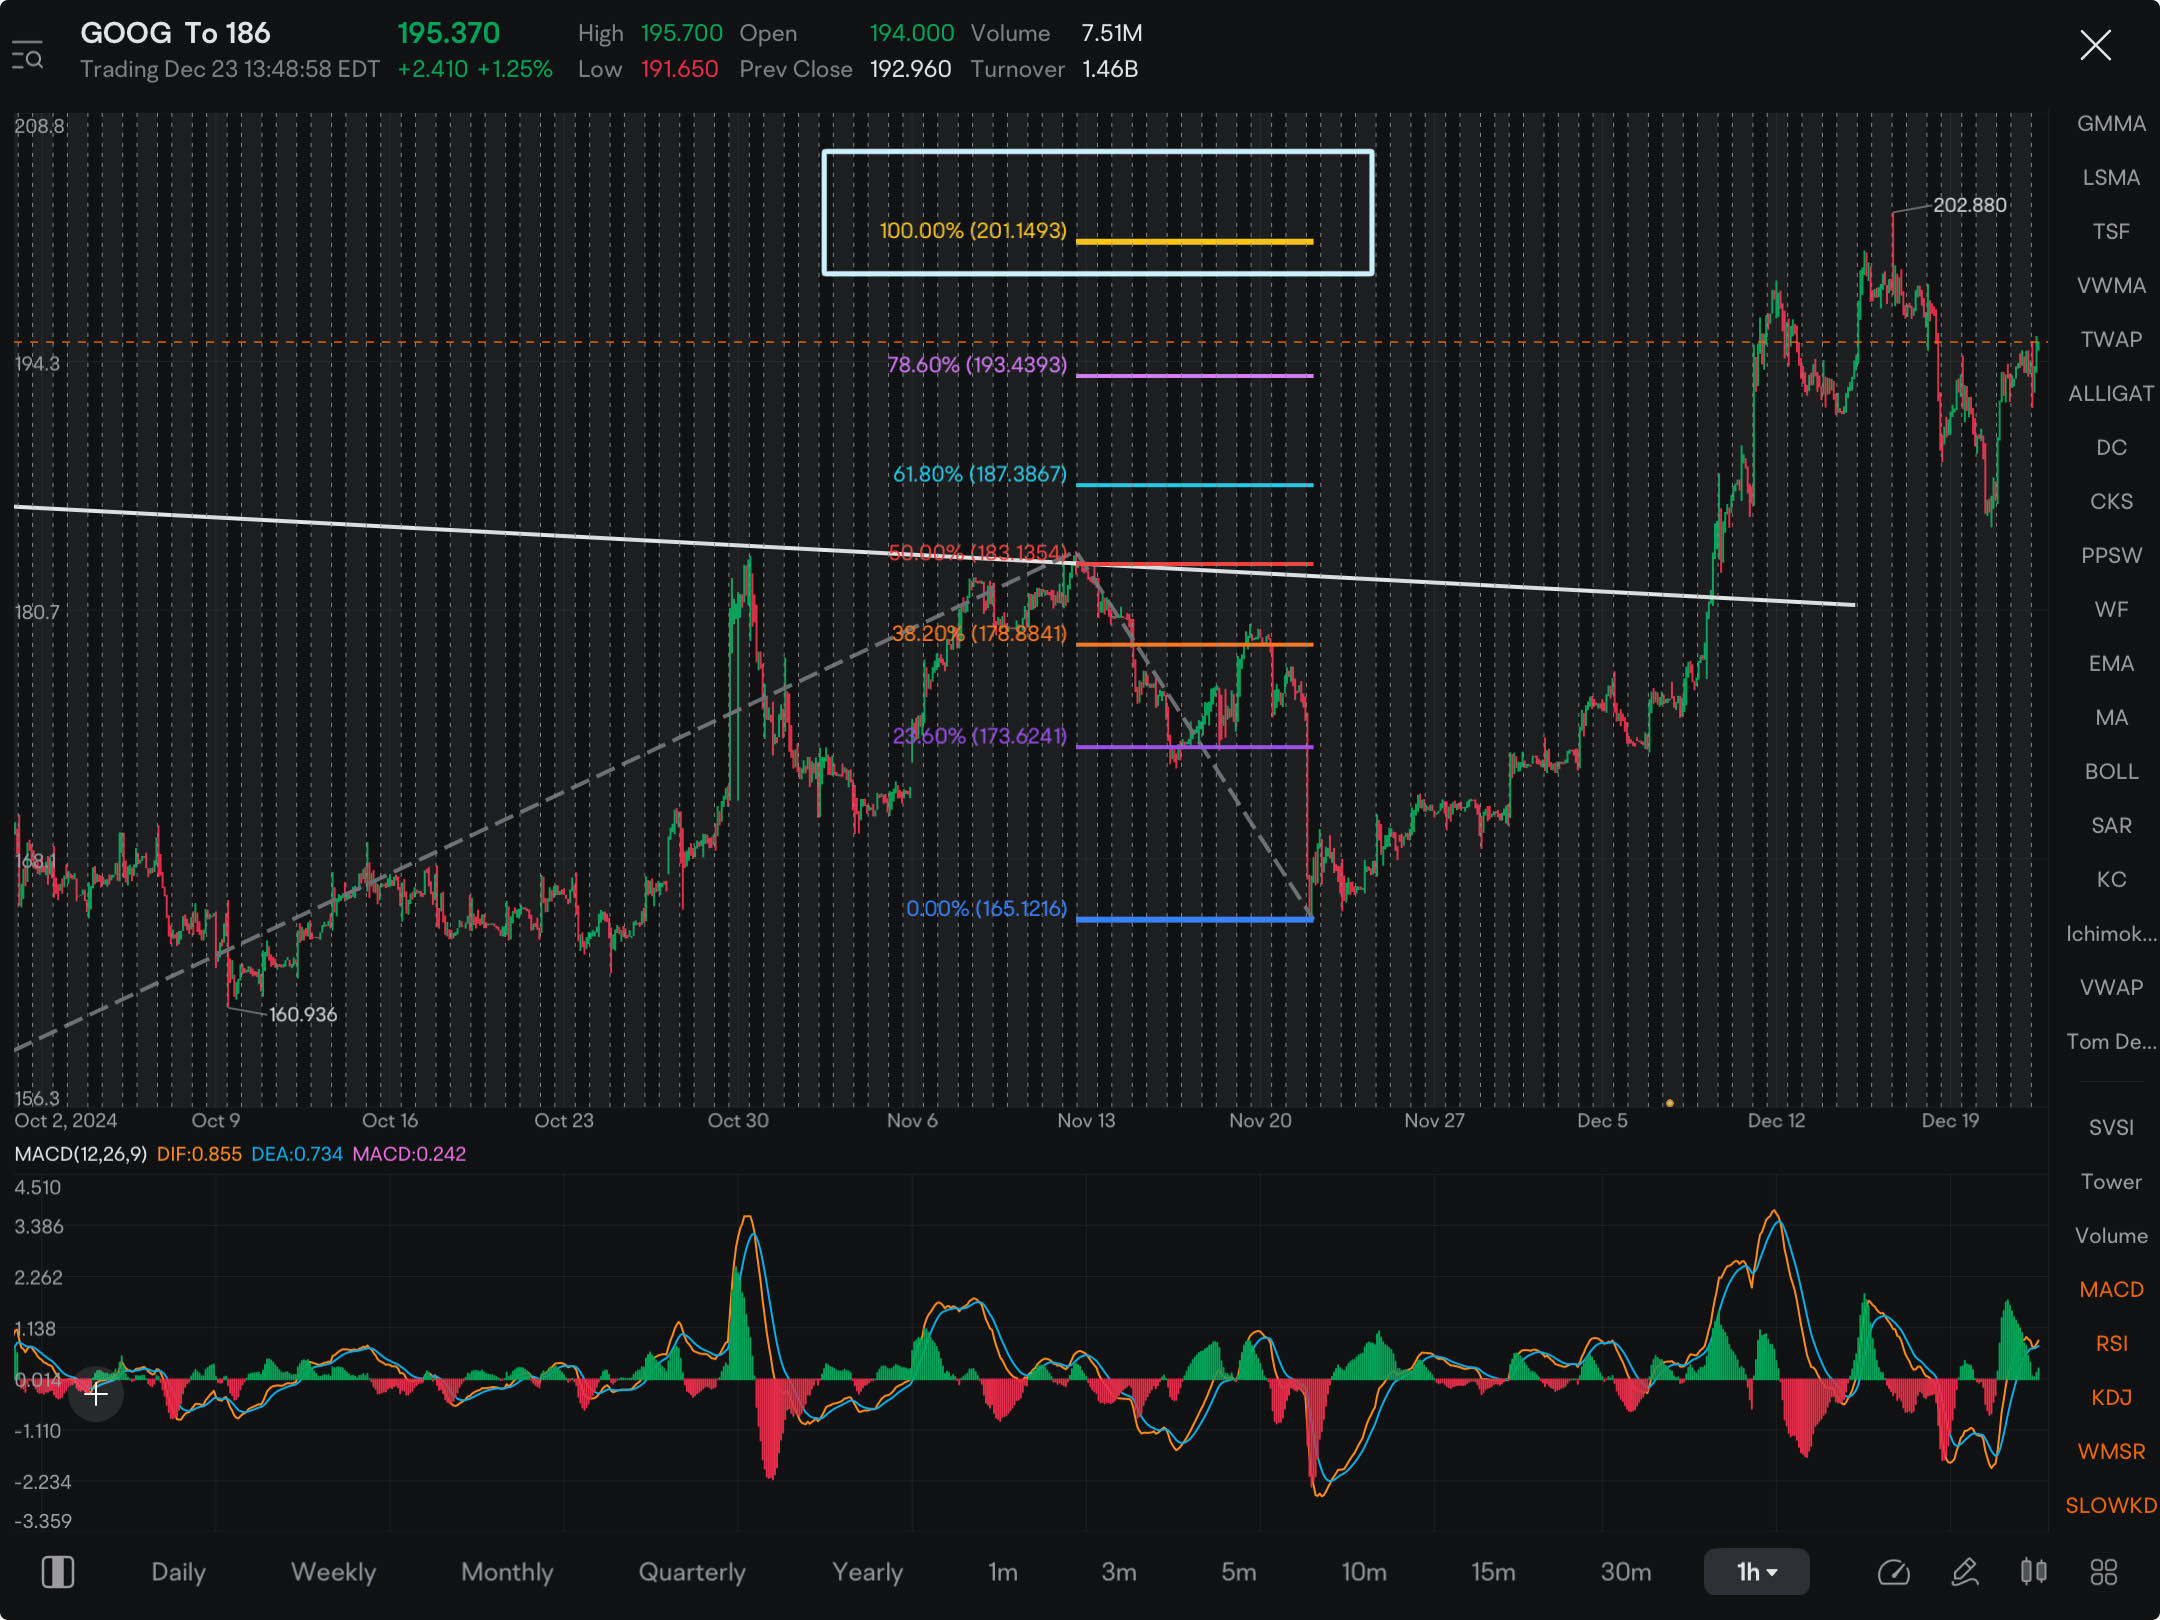Viewport: 2160px width, 1620px height.
Task: Close the full-screen chart view
Action: (x=2095, y=45)
